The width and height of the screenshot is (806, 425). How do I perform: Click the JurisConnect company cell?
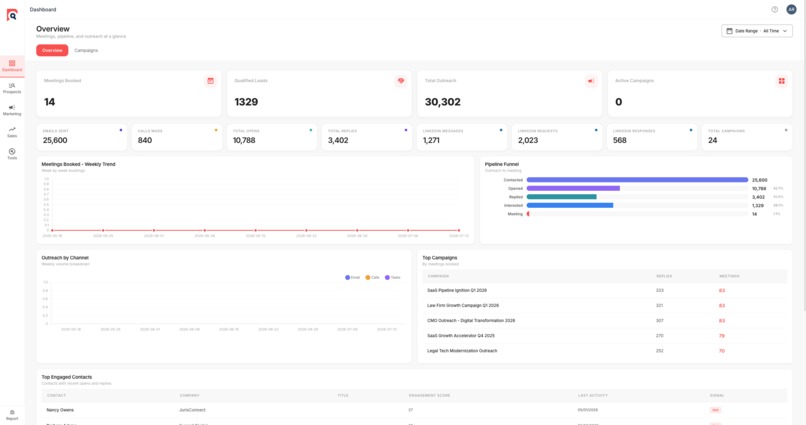coord(192,410)
